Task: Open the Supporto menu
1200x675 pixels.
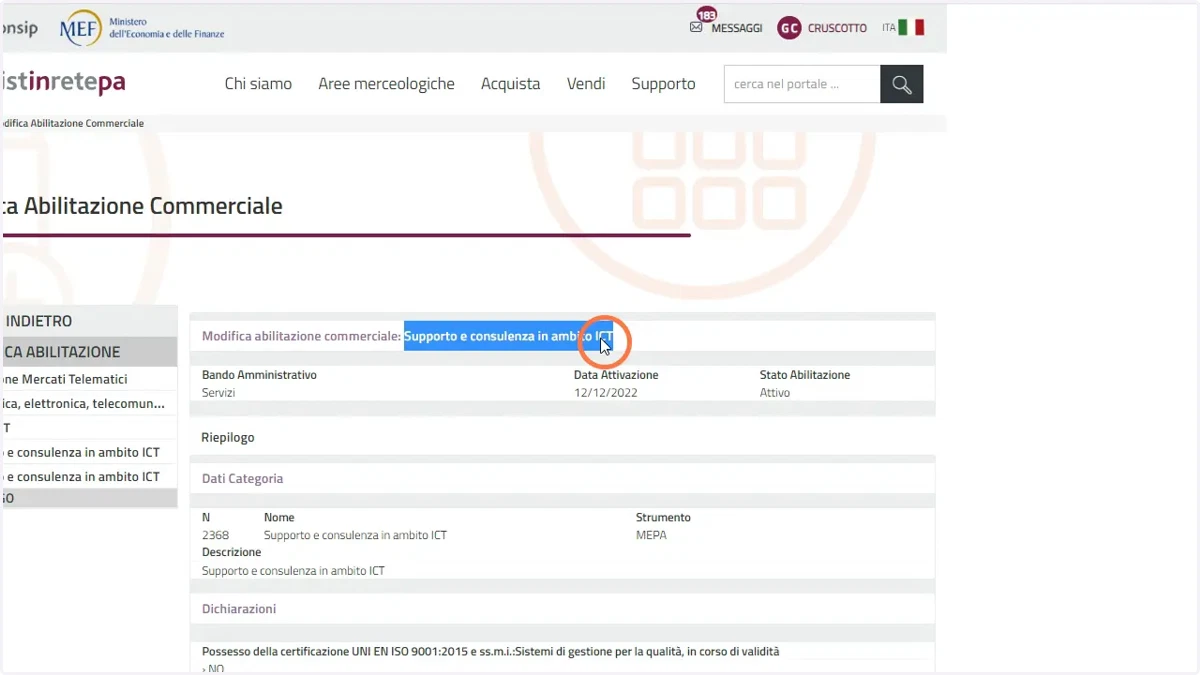Action: (663, 84)
